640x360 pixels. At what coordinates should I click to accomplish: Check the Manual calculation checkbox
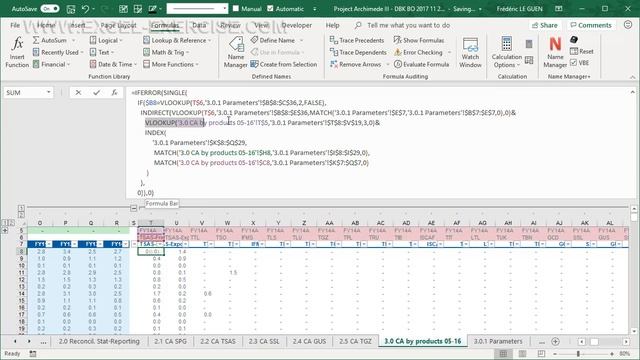pyautogui.click(x=236, y=8)
